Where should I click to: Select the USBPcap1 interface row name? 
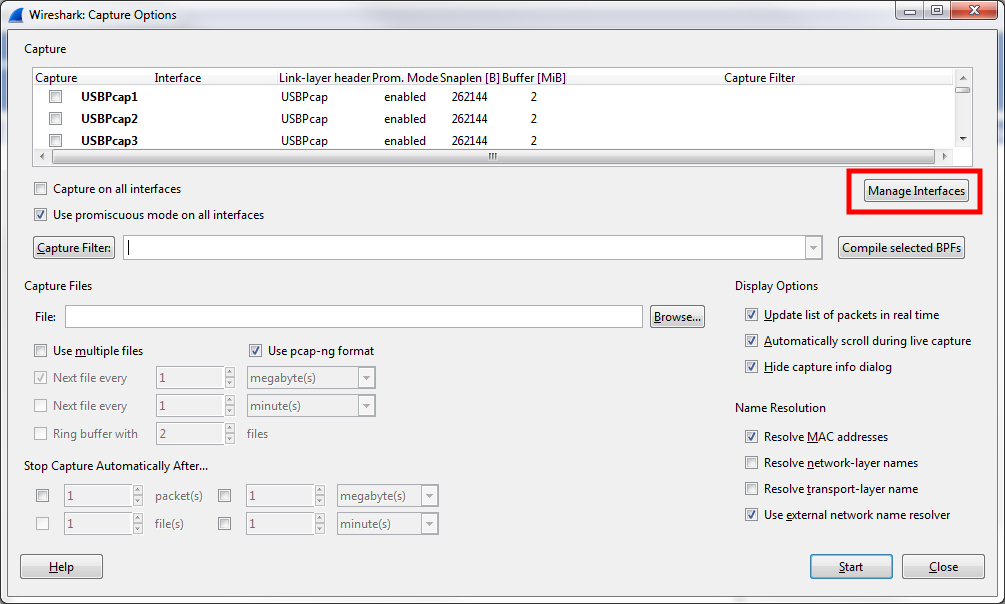[109, 97]
